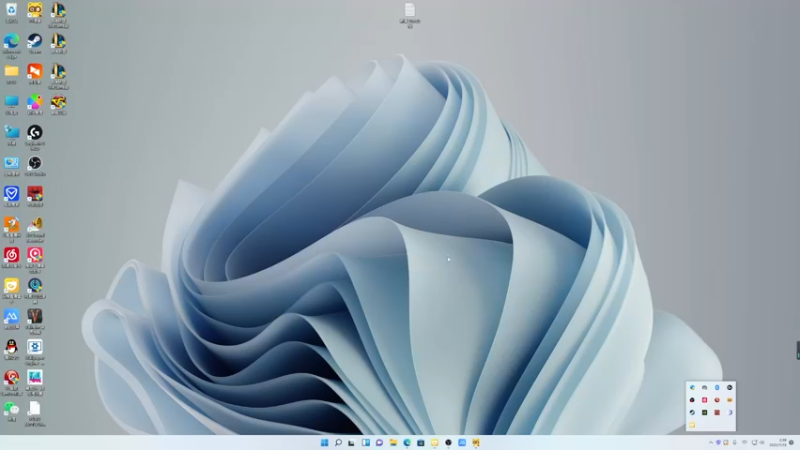Open This PC monitor desktop icon
The image size is (800, 450).
point(11,104)
